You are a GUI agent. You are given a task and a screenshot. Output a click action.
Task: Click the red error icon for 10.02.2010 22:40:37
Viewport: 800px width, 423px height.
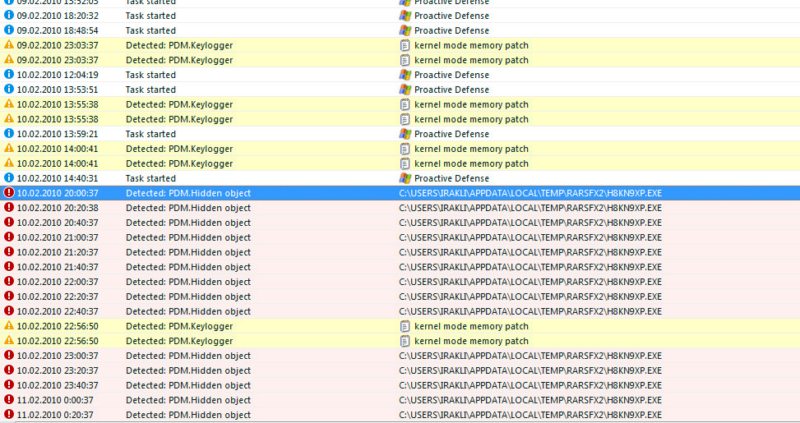point(9,311)
